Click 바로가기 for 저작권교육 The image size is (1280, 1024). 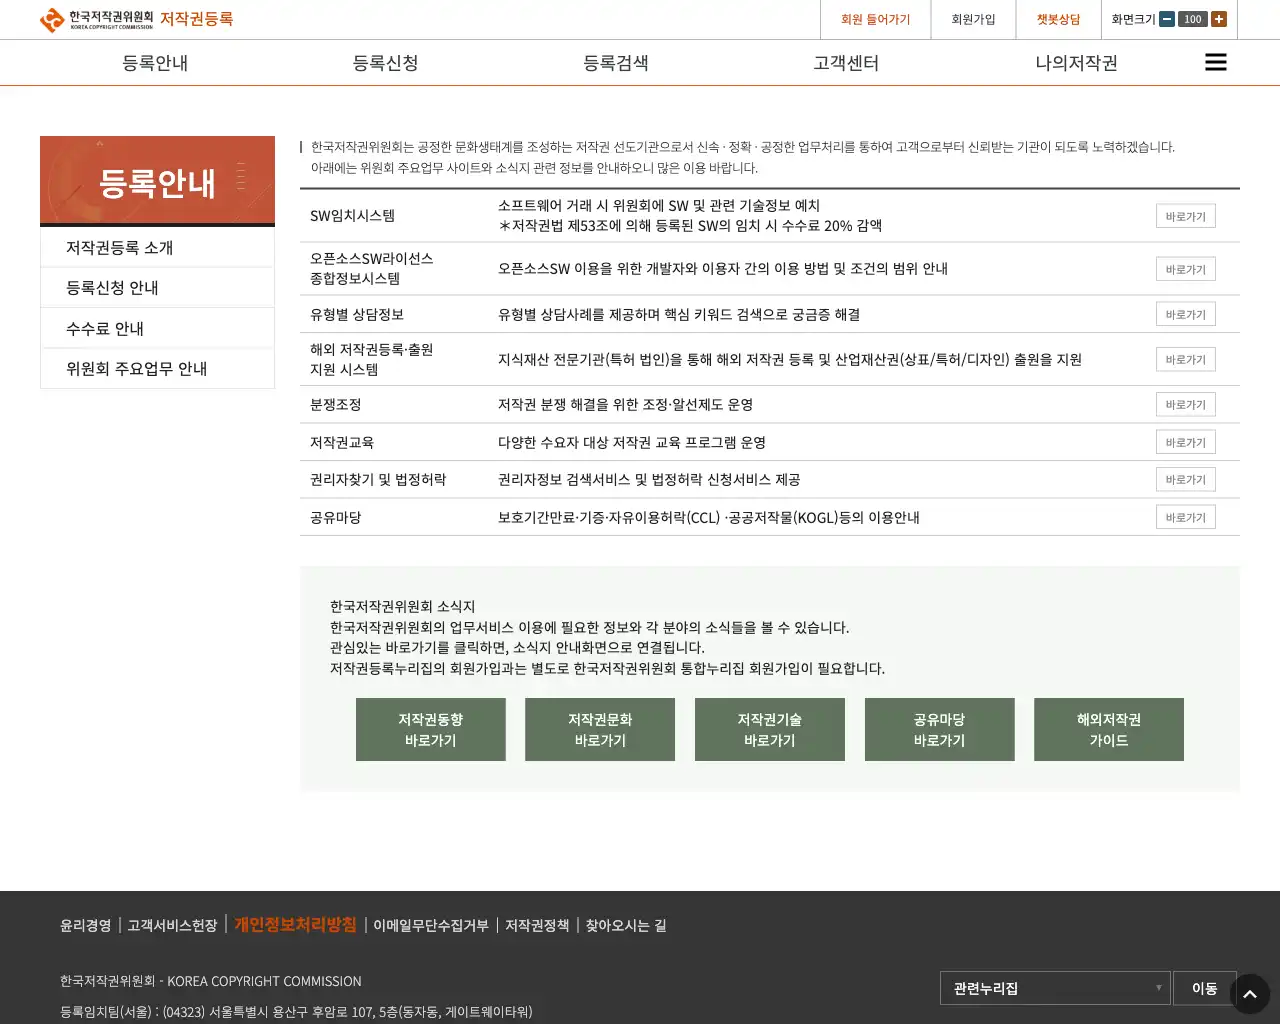(x=1185, y=442)
